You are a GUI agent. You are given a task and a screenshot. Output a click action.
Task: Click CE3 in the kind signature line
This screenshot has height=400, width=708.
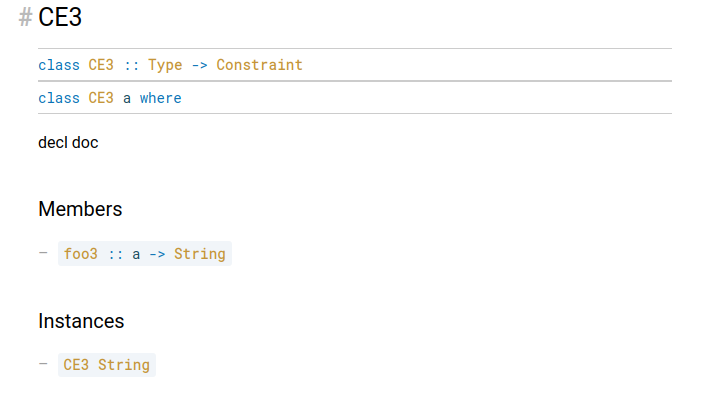[101, 65]
